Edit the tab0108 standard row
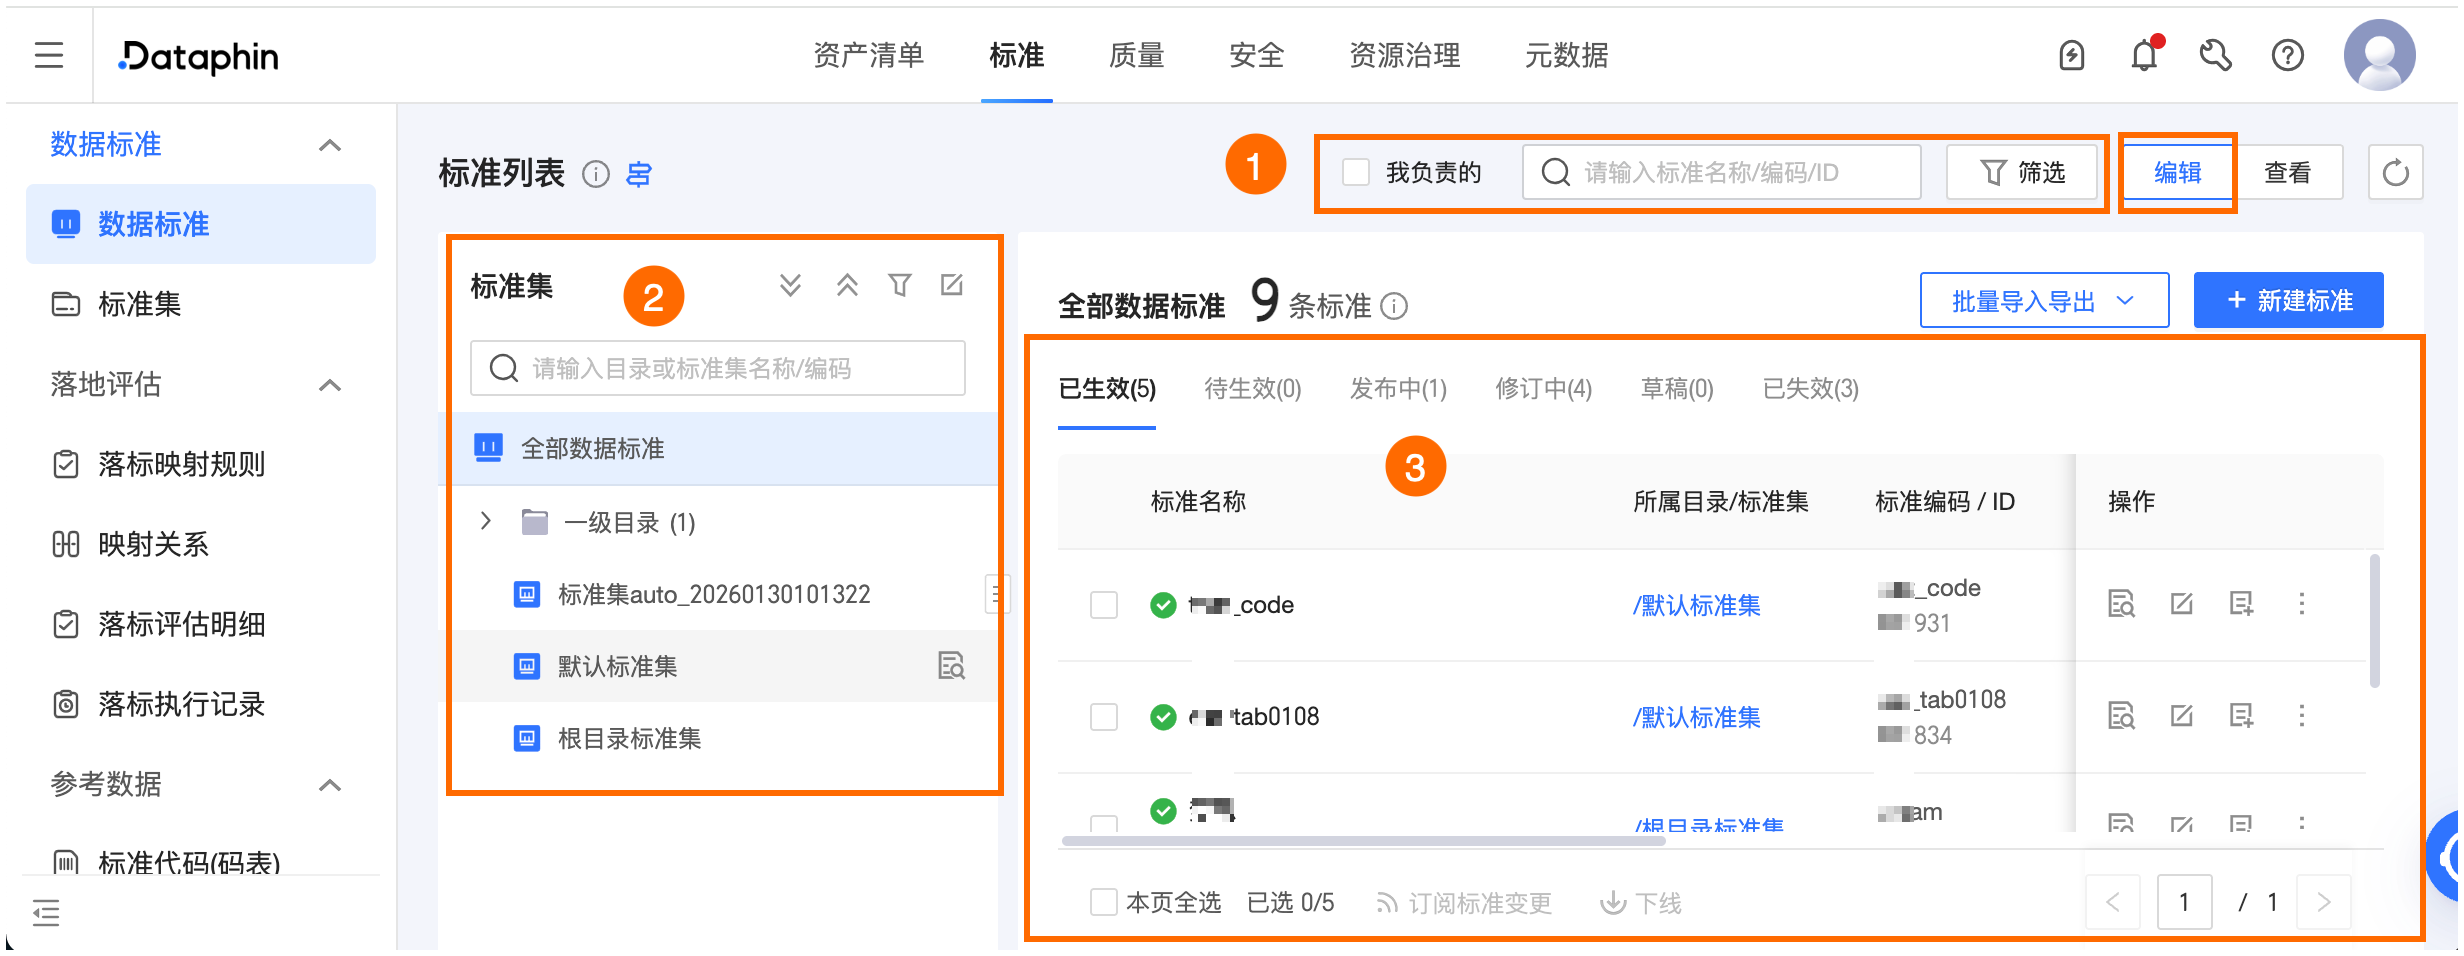The height and width of the screenshot is (956, 2464). pos(2181,716)
